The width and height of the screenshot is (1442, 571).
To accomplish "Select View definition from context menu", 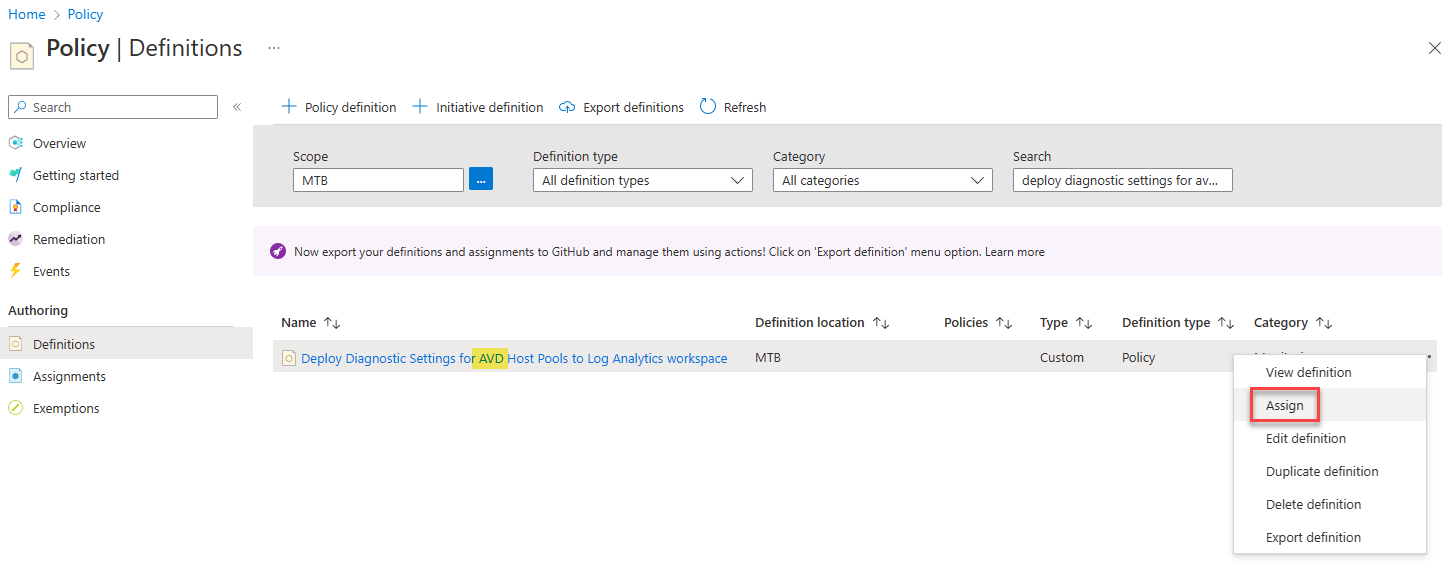I will [1329, 372].
